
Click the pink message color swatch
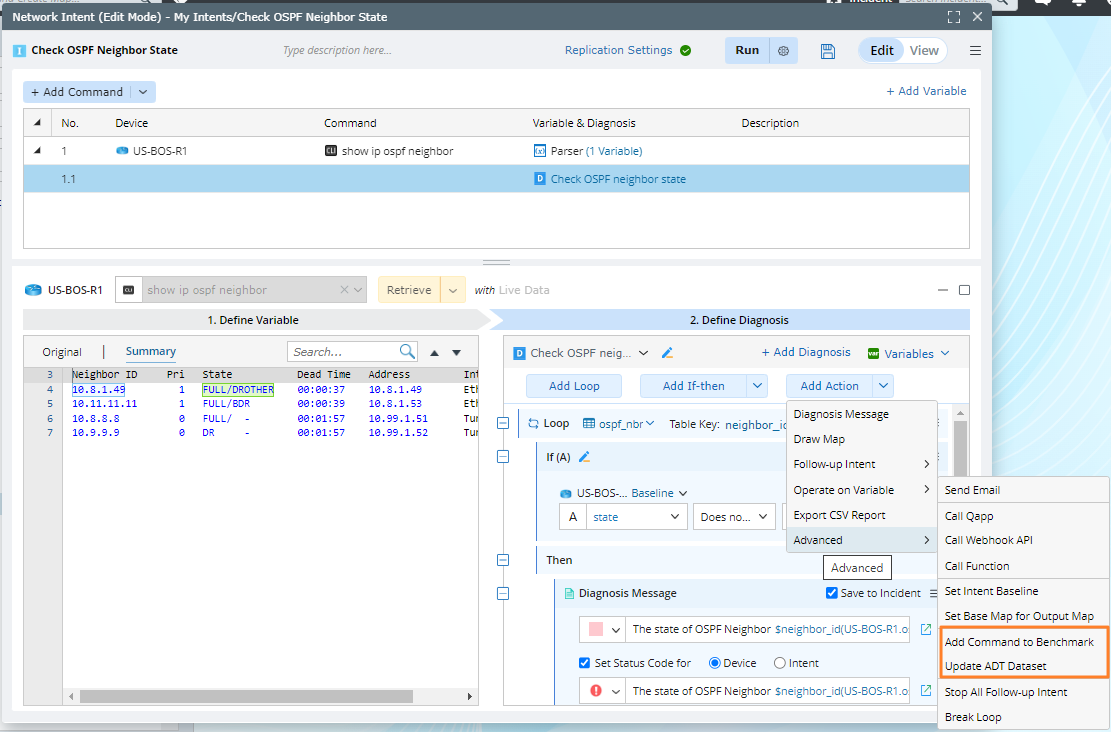[596, 630]
